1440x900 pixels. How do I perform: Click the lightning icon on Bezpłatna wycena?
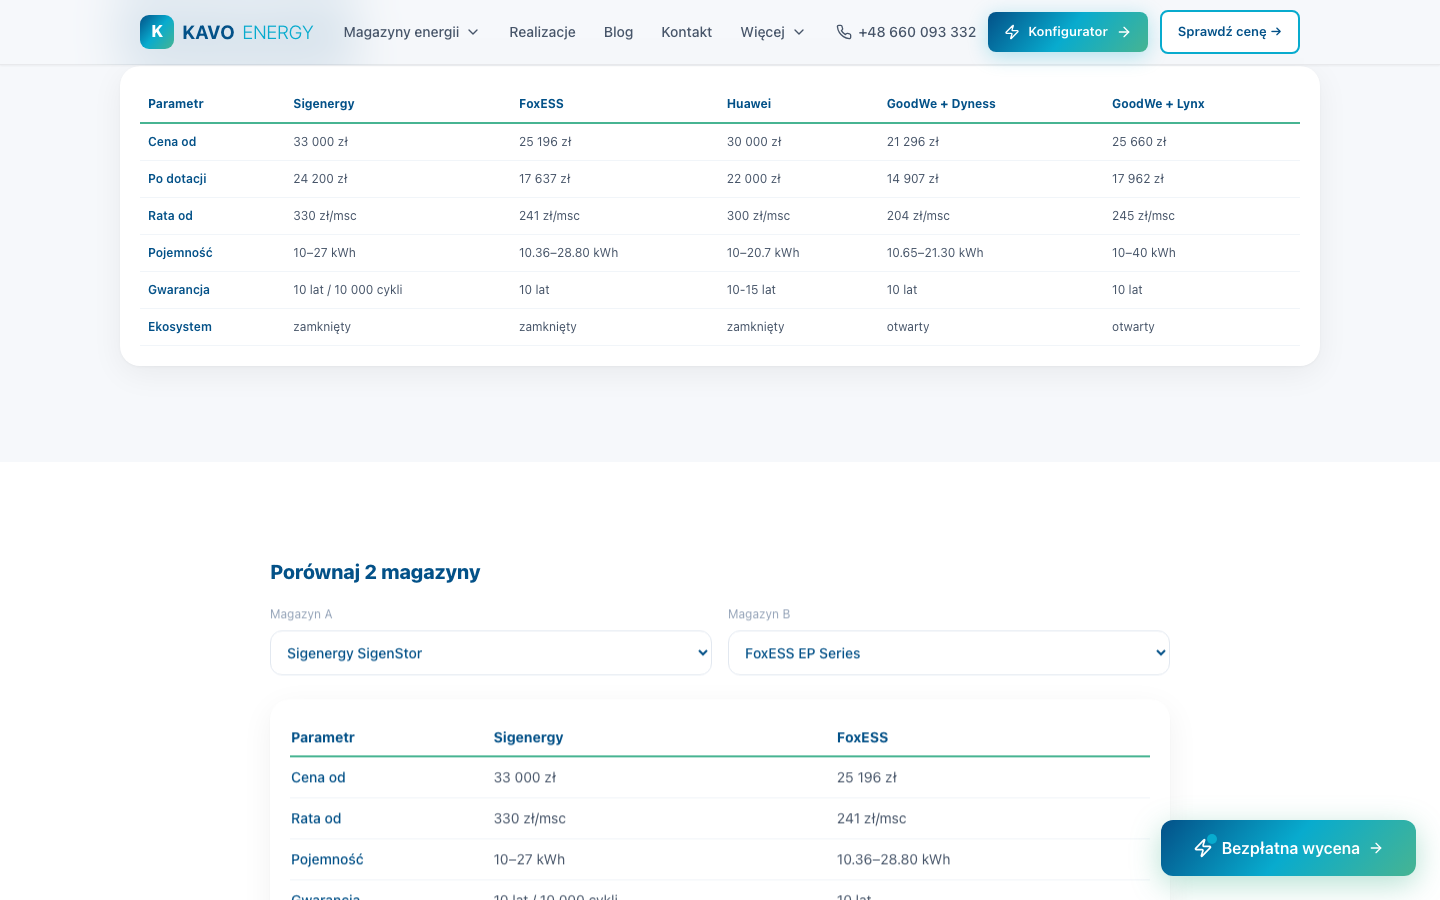[1203, 848]
